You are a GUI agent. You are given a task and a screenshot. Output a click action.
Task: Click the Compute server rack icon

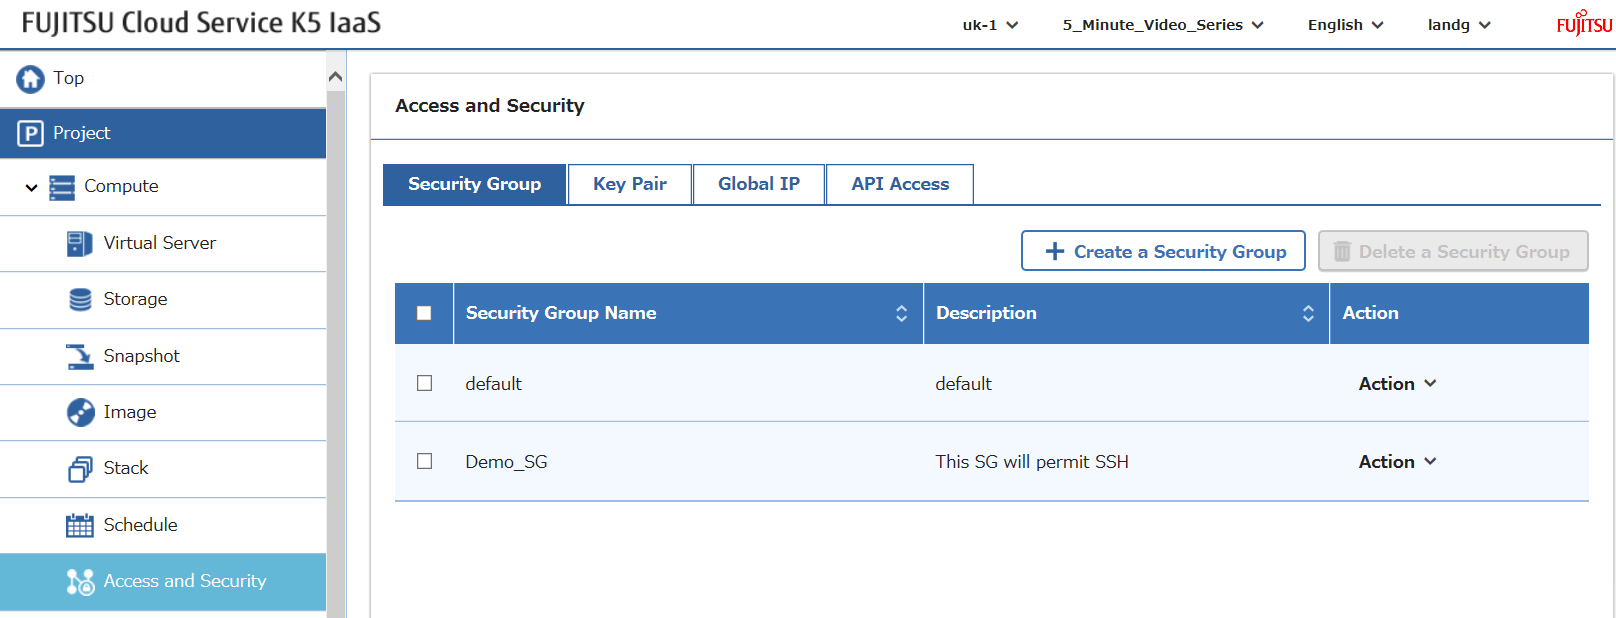click(62, 187)
